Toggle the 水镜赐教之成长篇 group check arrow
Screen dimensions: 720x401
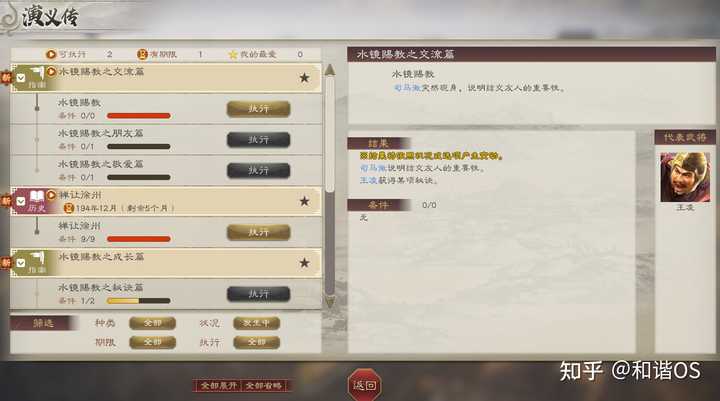tap(21, 263)
